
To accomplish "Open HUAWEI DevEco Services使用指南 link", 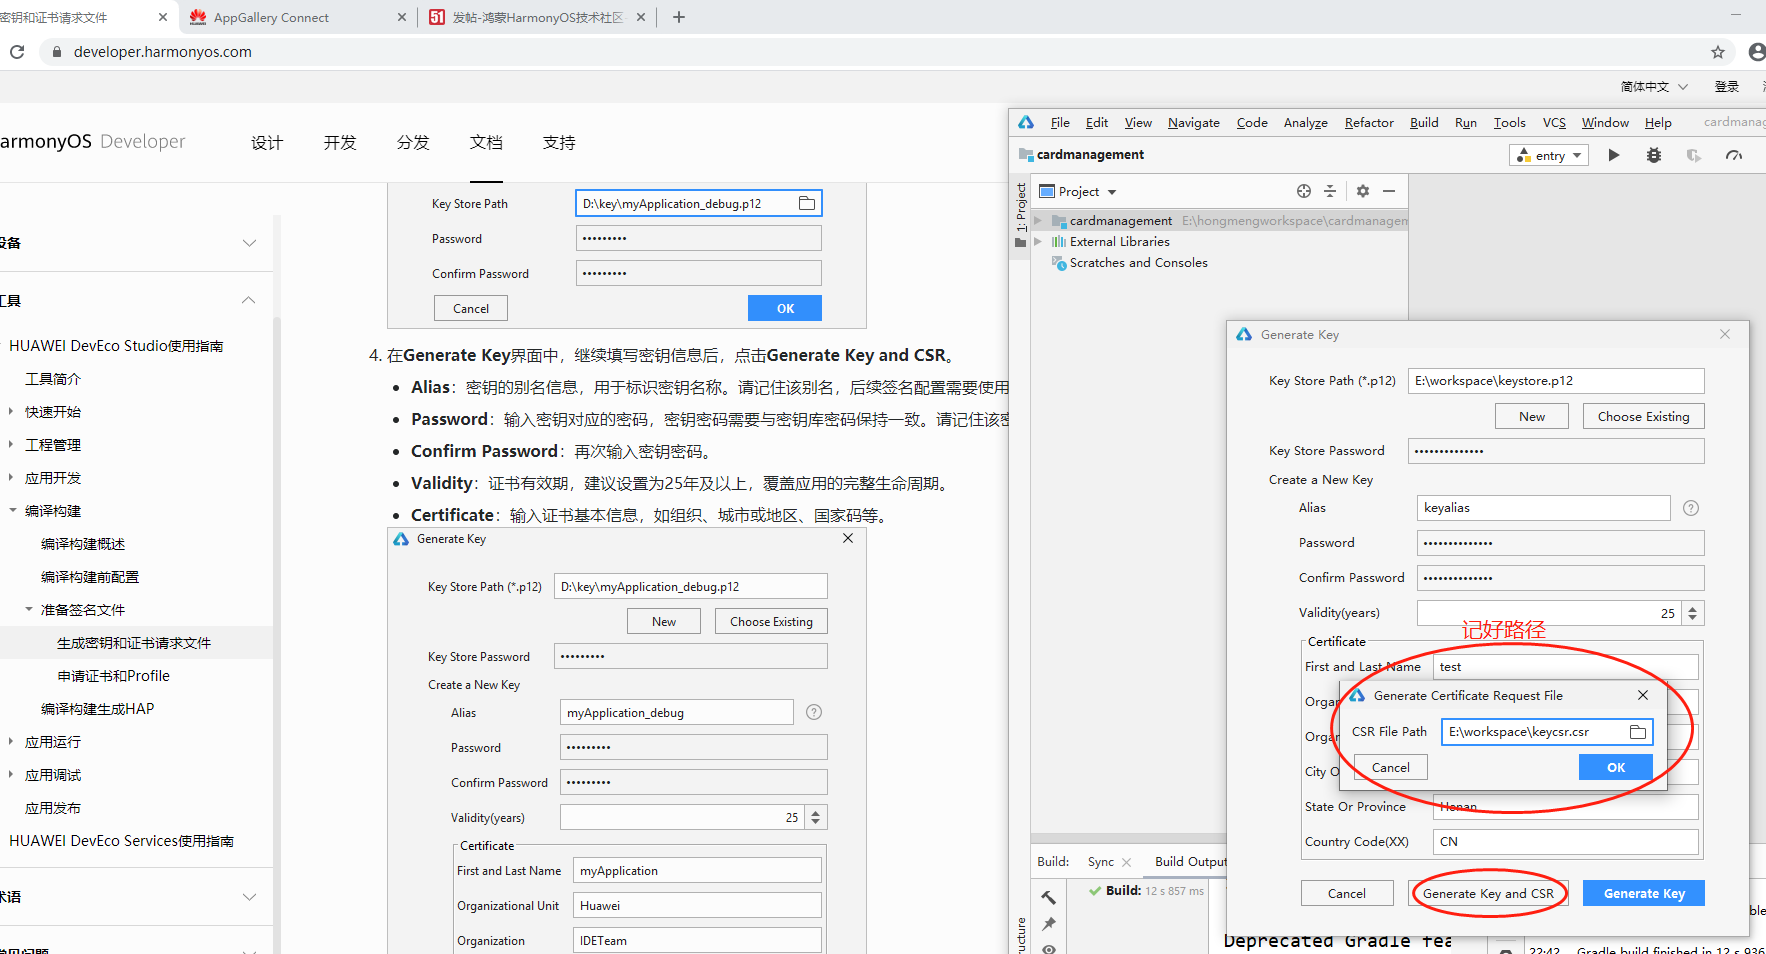I will [121, 841].
